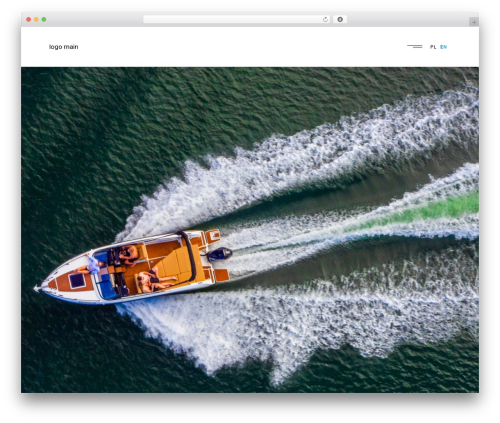Screen dimensions: 500x423
Task: Open the hamburger menu icon
Action: 415,46
